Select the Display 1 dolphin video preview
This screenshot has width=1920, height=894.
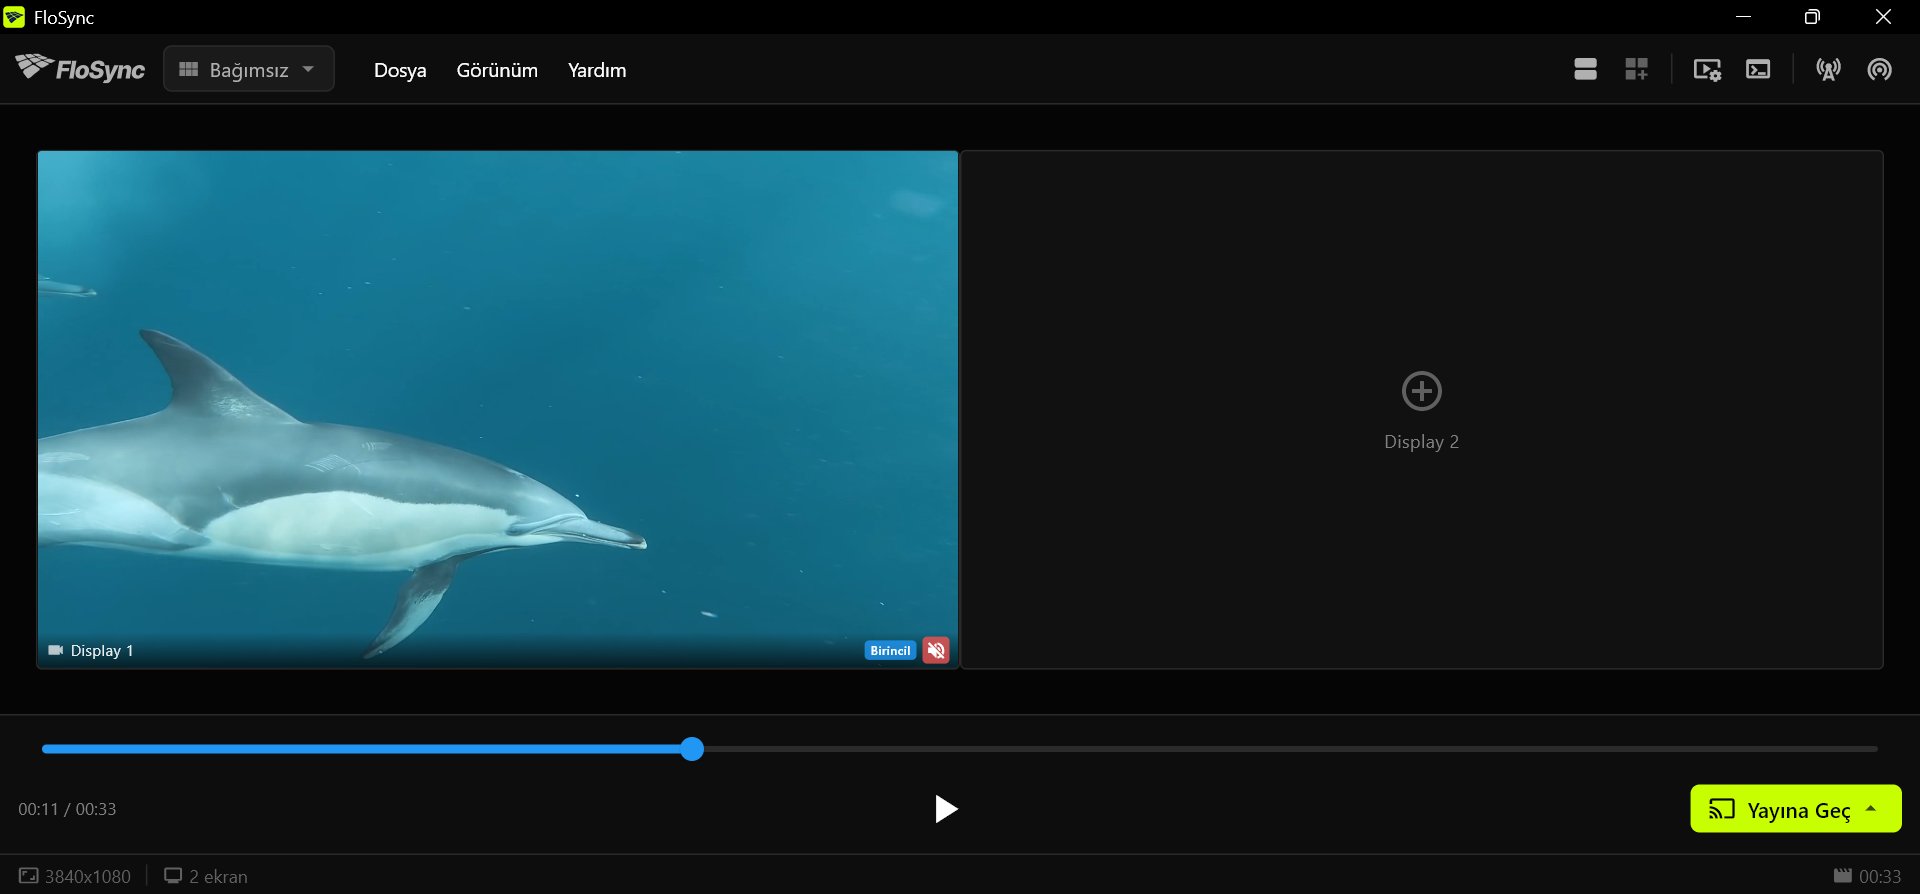click(498, 410)
